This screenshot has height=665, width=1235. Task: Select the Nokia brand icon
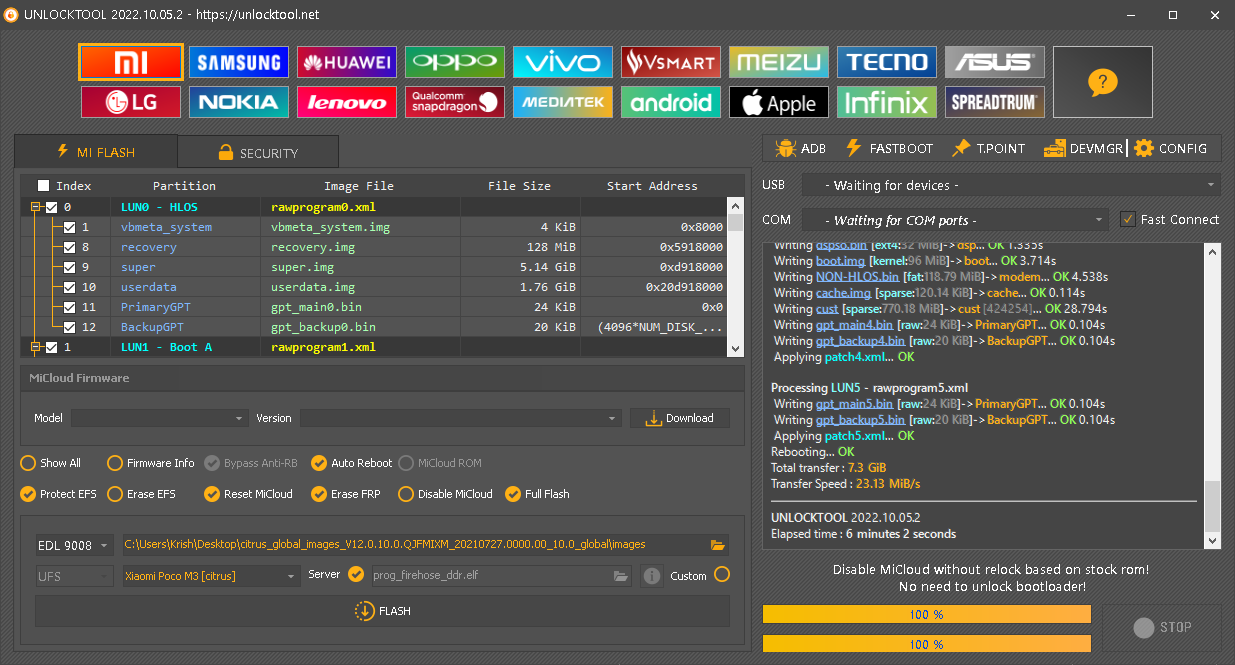pos(238,102)
